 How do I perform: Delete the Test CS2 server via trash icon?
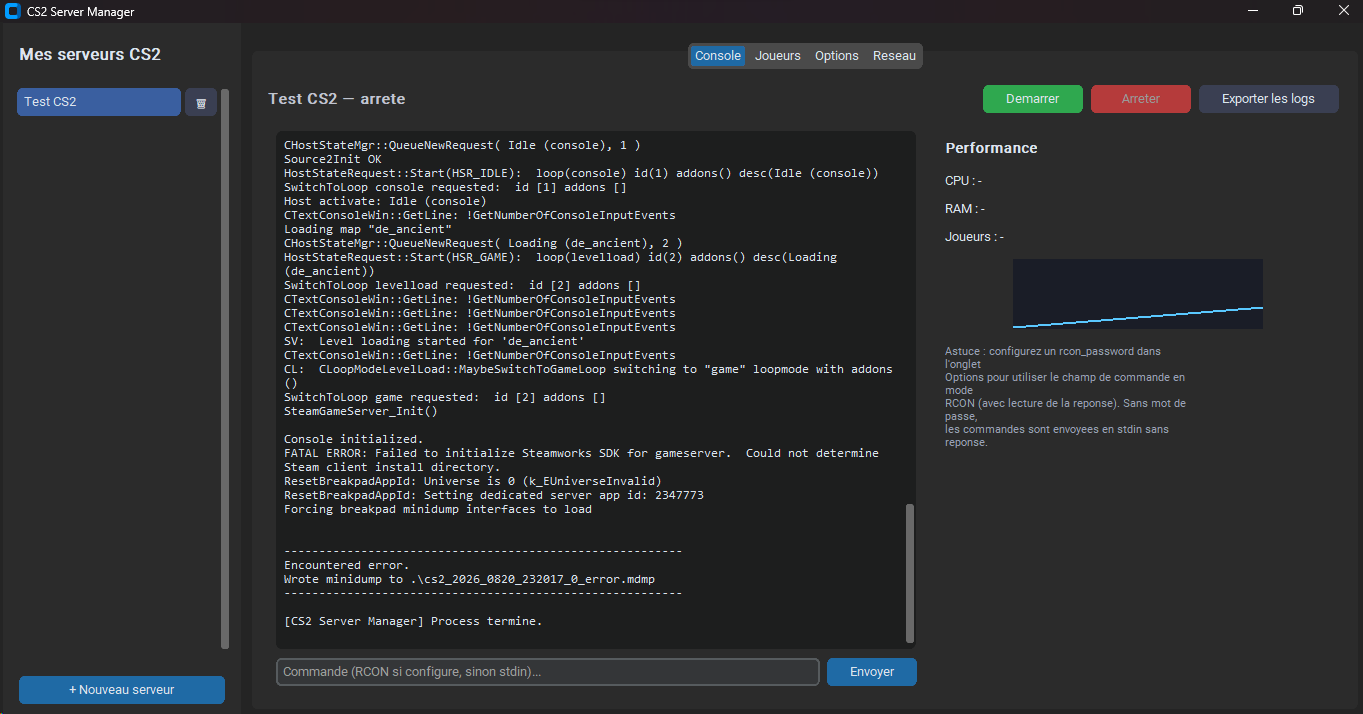(201, 102)
